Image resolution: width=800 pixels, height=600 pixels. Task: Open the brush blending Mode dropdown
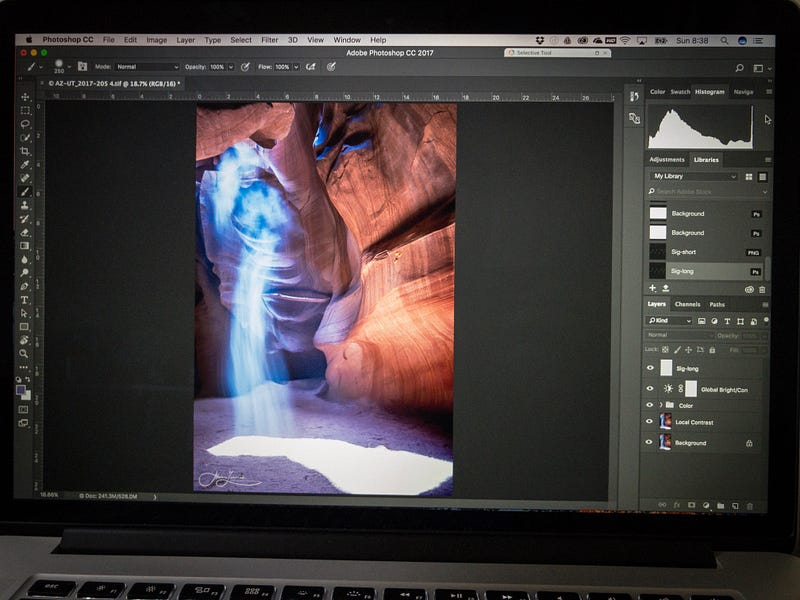point(147,67)
